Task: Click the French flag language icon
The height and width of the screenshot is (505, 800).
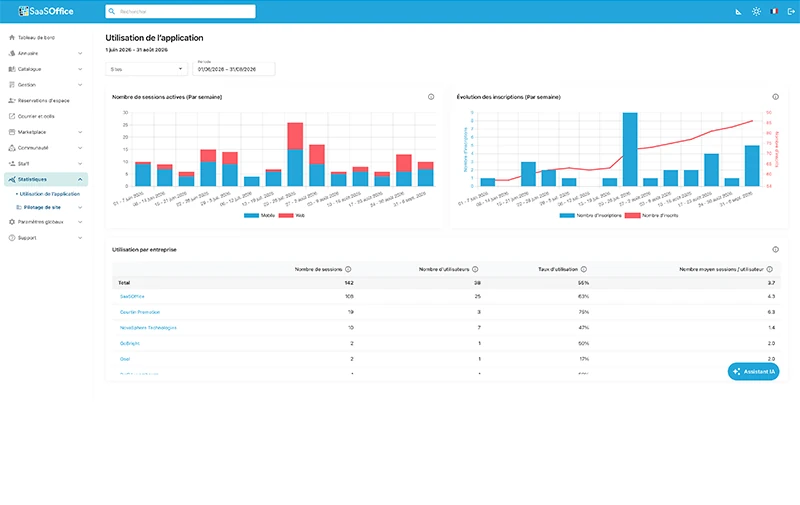Action: pos(774,11)
